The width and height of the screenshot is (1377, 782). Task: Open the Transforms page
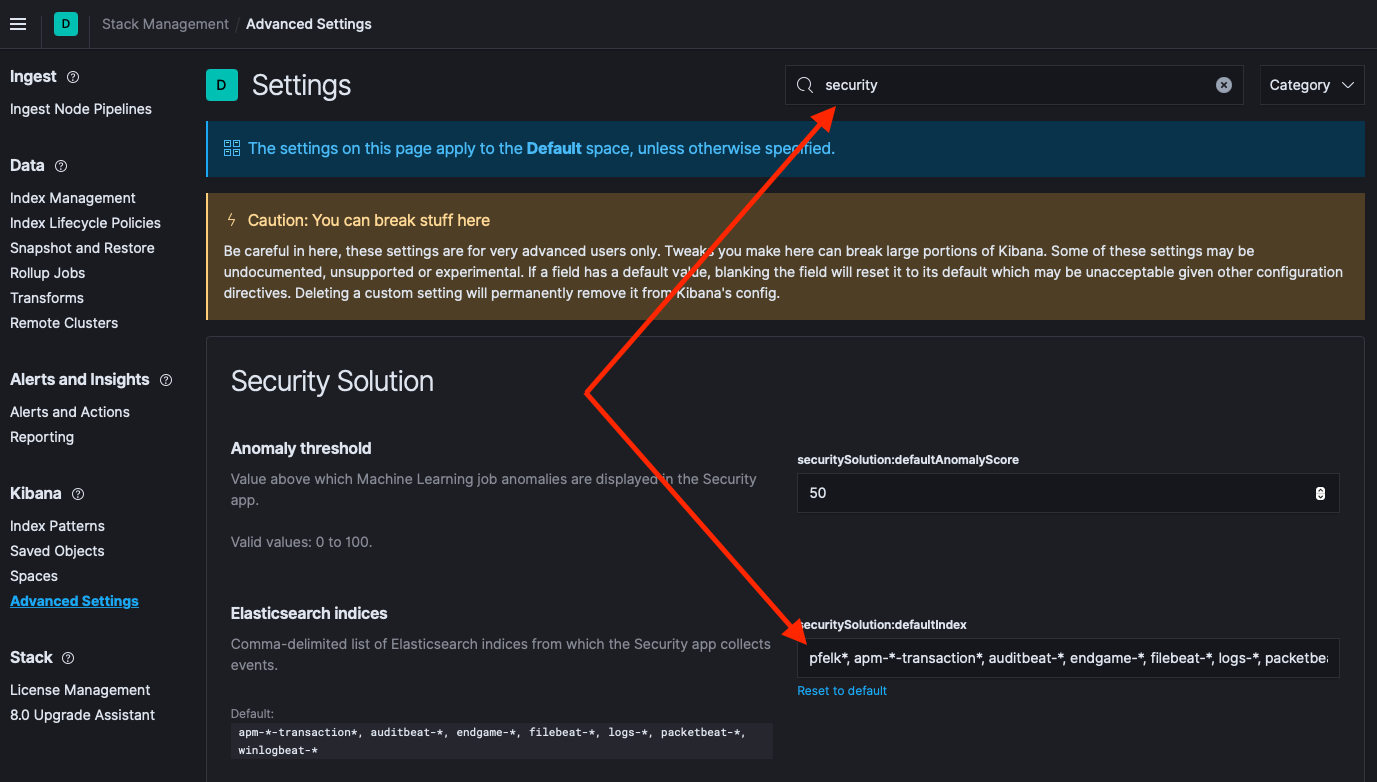pos(47,298)
